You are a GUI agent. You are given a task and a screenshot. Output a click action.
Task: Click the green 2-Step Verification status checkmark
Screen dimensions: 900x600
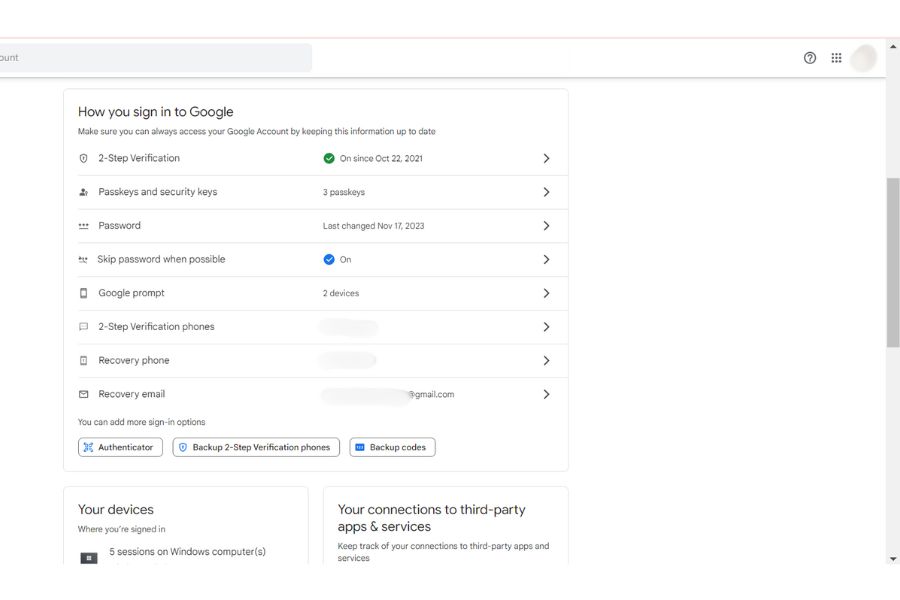(329, 159)
